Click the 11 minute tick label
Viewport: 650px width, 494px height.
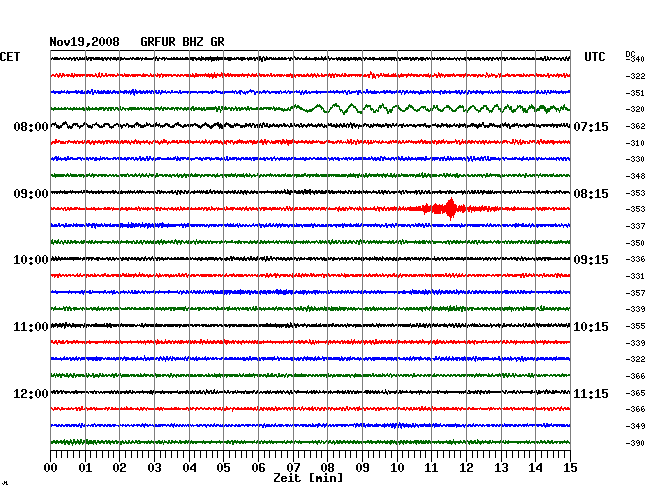click(x=432, y=468)
